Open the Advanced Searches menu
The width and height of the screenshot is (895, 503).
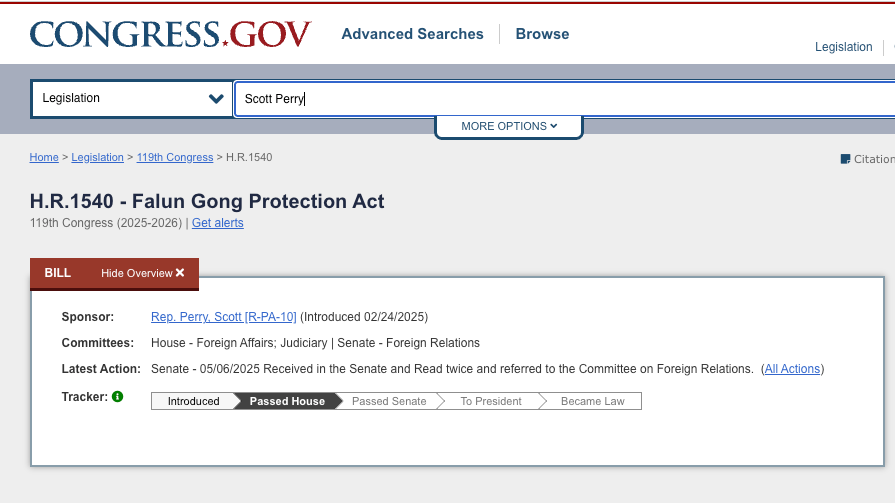pos(412,34)
